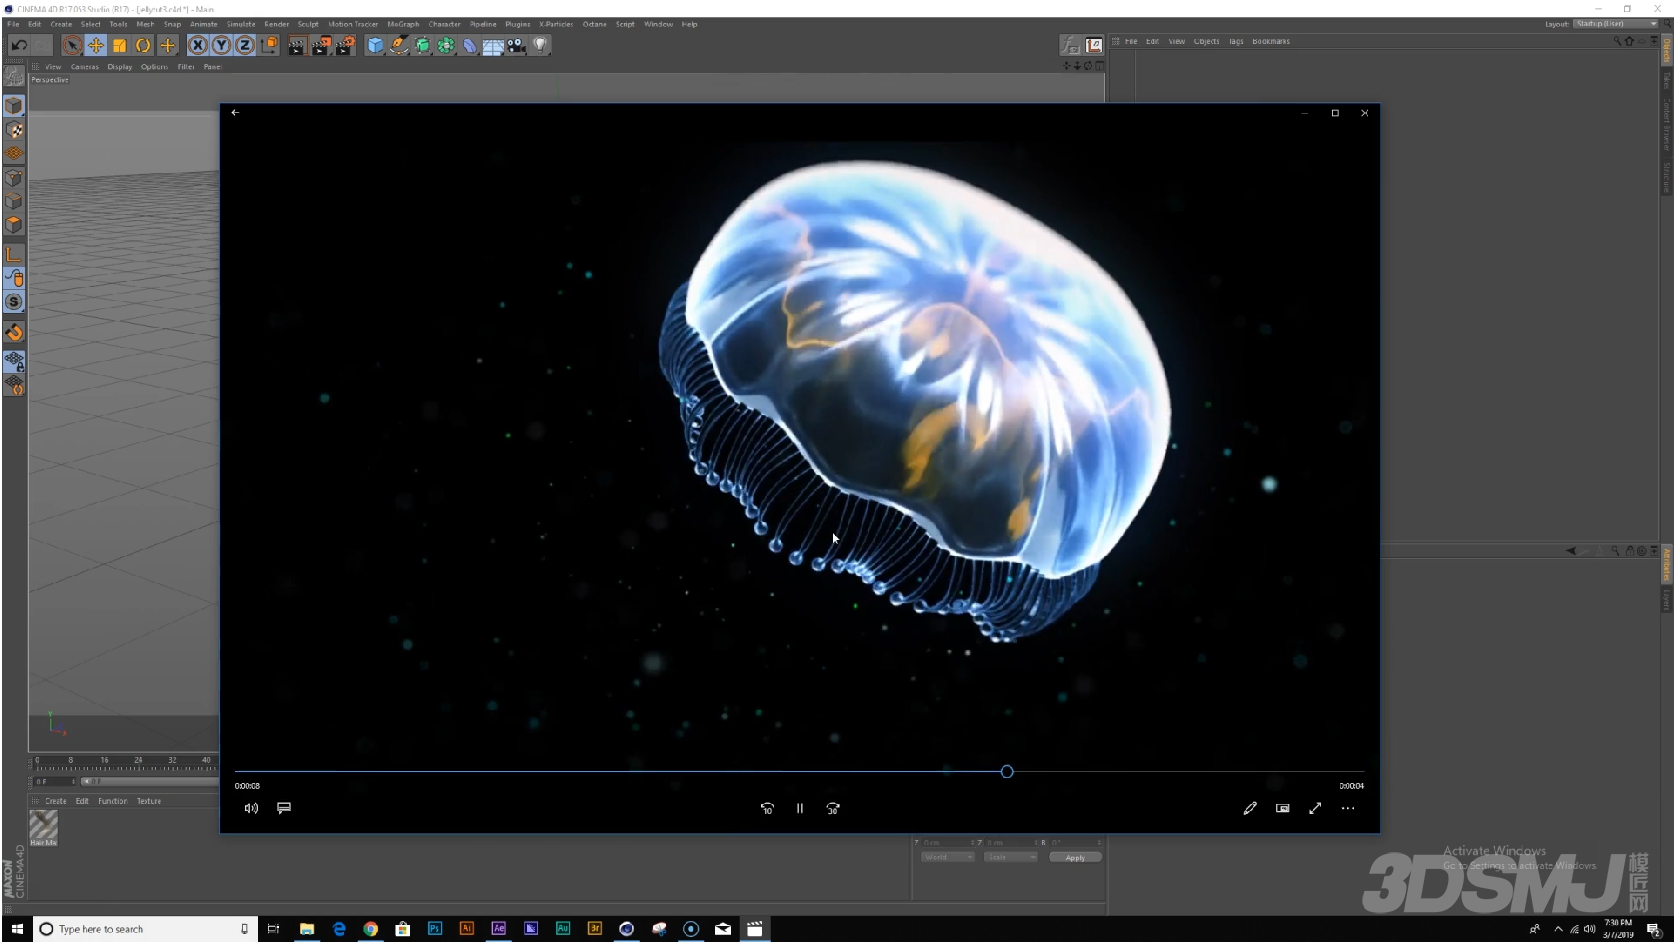Enable Model mode cube icon in left palette
Image resolution: width=1676 pixels, height=944 pixels.
point(14,106)
